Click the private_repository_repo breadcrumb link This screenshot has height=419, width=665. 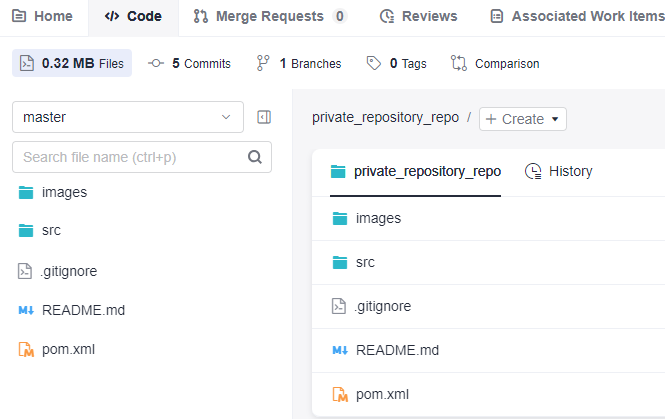(386, 117)
